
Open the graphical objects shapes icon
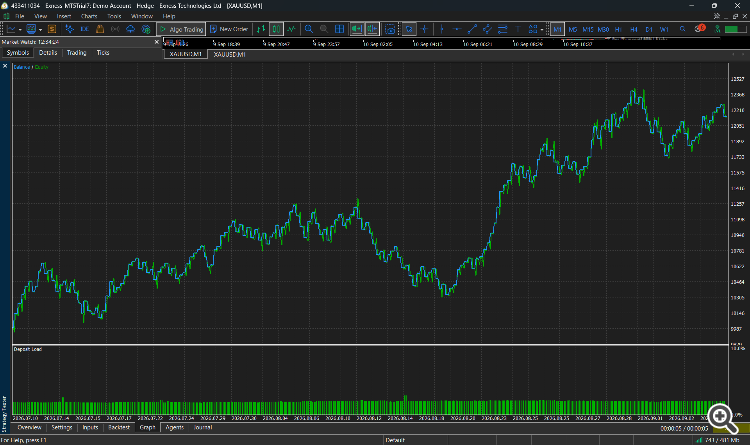[533, 29]
